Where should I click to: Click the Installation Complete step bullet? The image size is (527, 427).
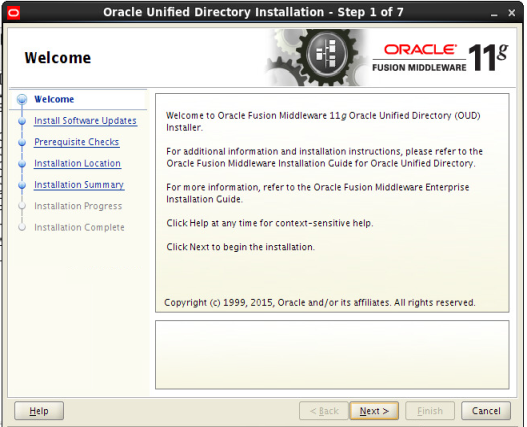coord(22,227)
